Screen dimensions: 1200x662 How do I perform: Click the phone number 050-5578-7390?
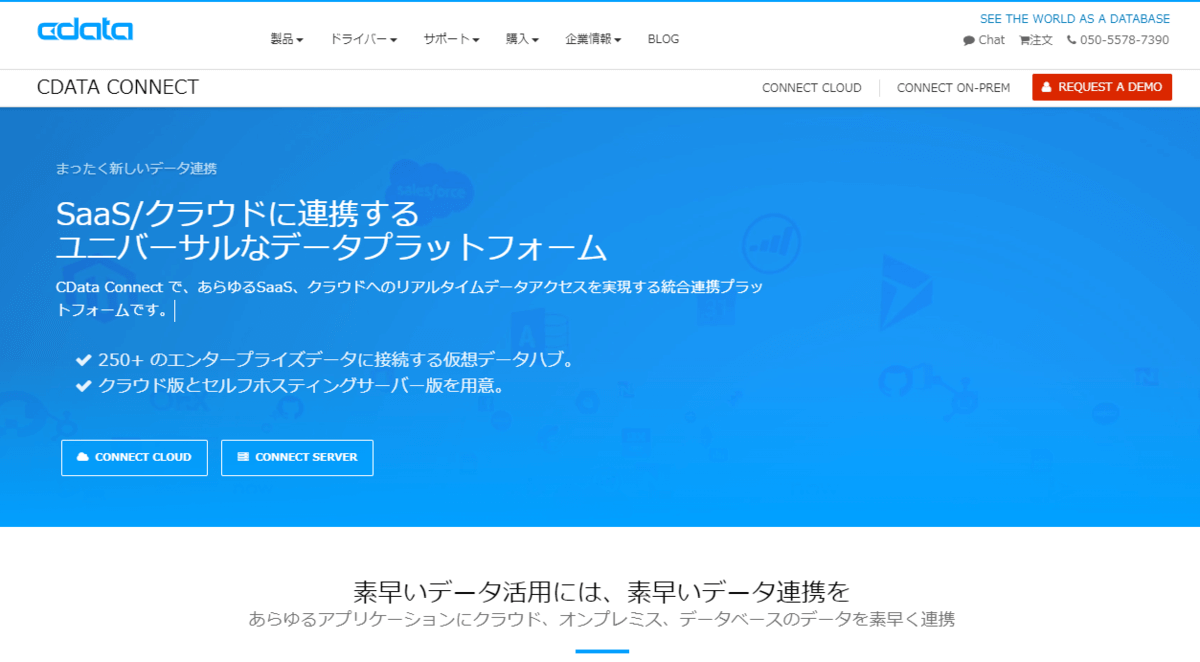click(1118, 40)
